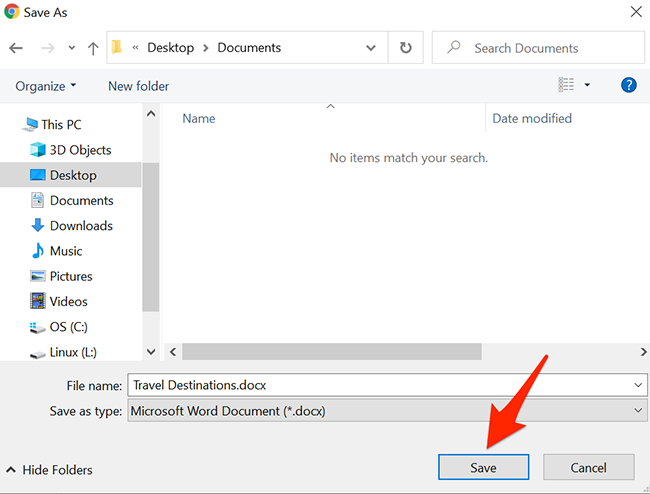Cancel the Save As dialog
This screenshot has height=494, width=650.
point(588,467)
